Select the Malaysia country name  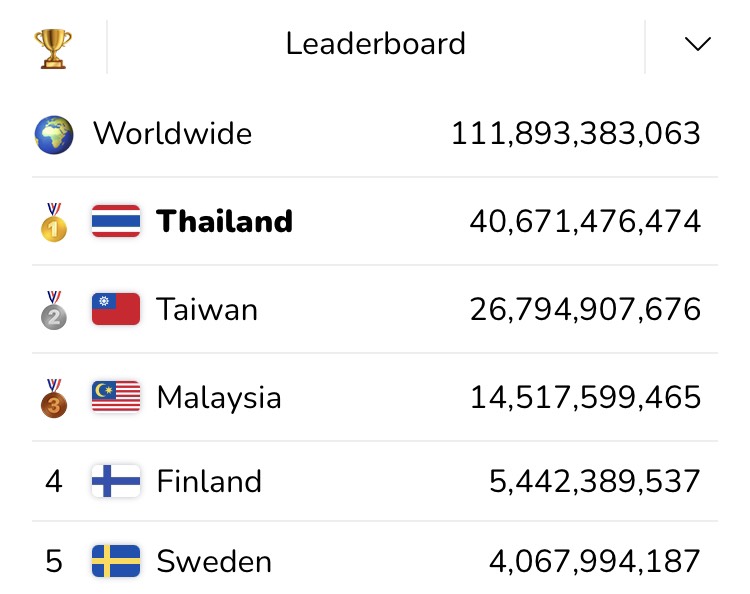[x=219, y=398]
